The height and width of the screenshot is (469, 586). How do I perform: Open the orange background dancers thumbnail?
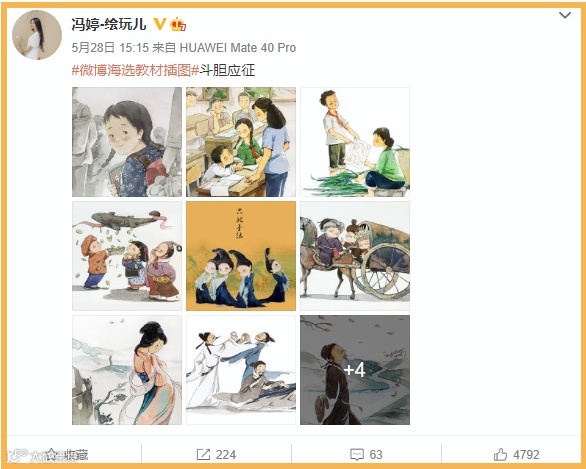tap(241, 256)
